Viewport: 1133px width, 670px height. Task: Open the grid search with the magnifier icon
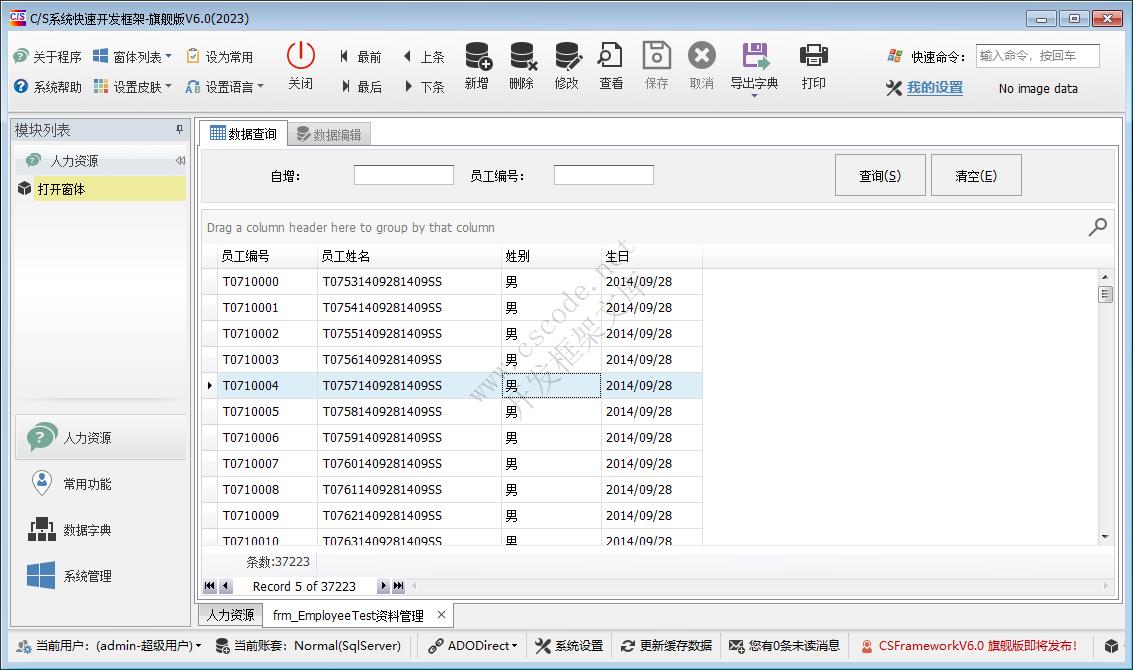(1097, 227)
